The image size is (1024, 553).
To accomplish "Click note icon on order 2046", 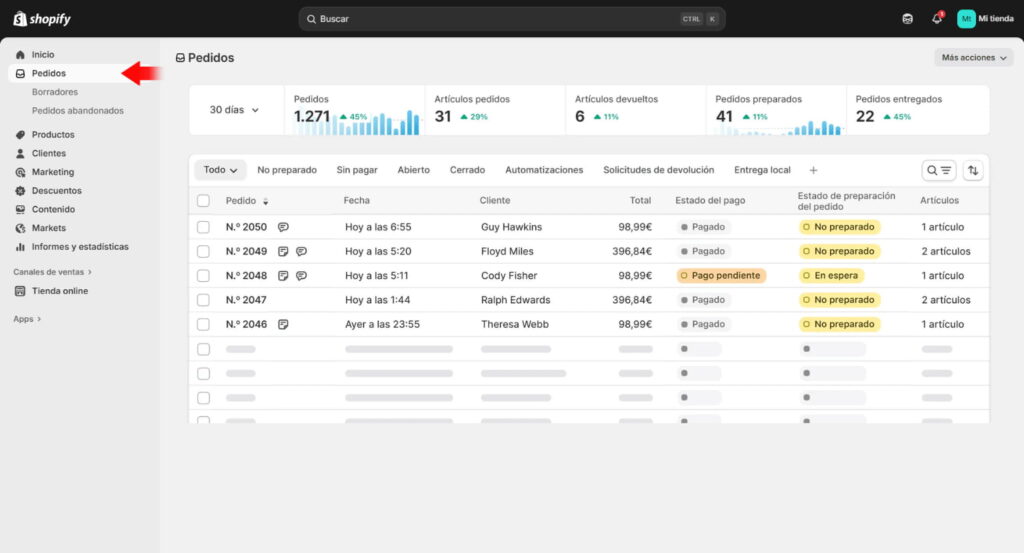I will click(284, 324).
